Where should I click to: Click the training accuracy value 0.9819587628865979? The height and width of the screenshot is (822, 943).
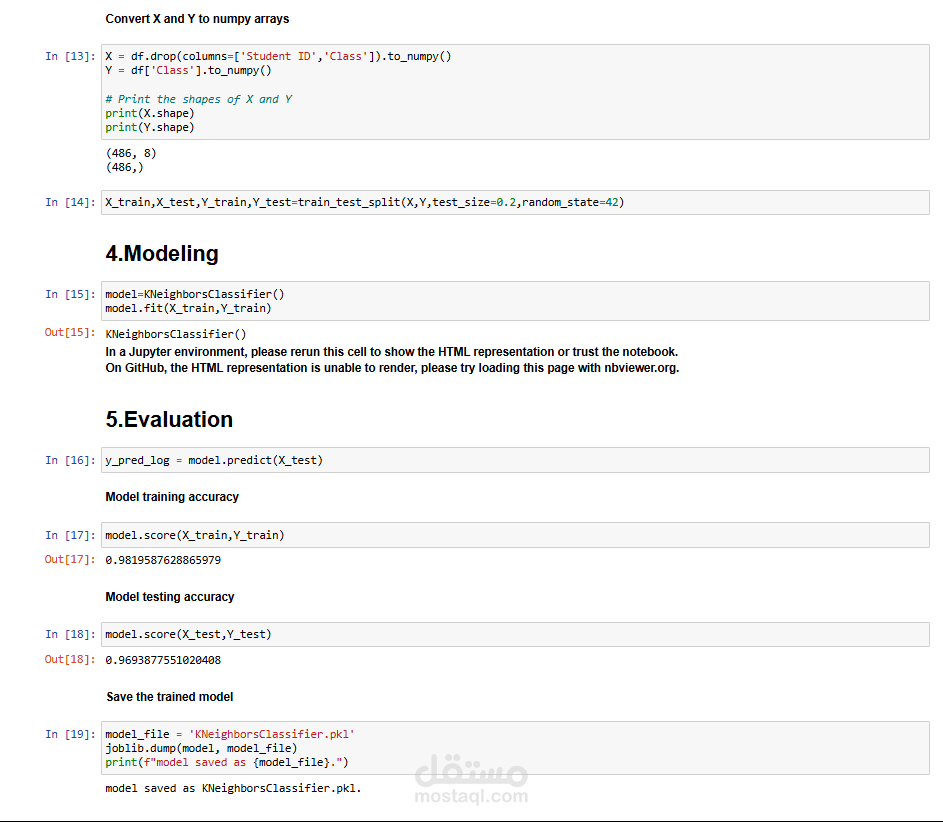click(163, 560)
